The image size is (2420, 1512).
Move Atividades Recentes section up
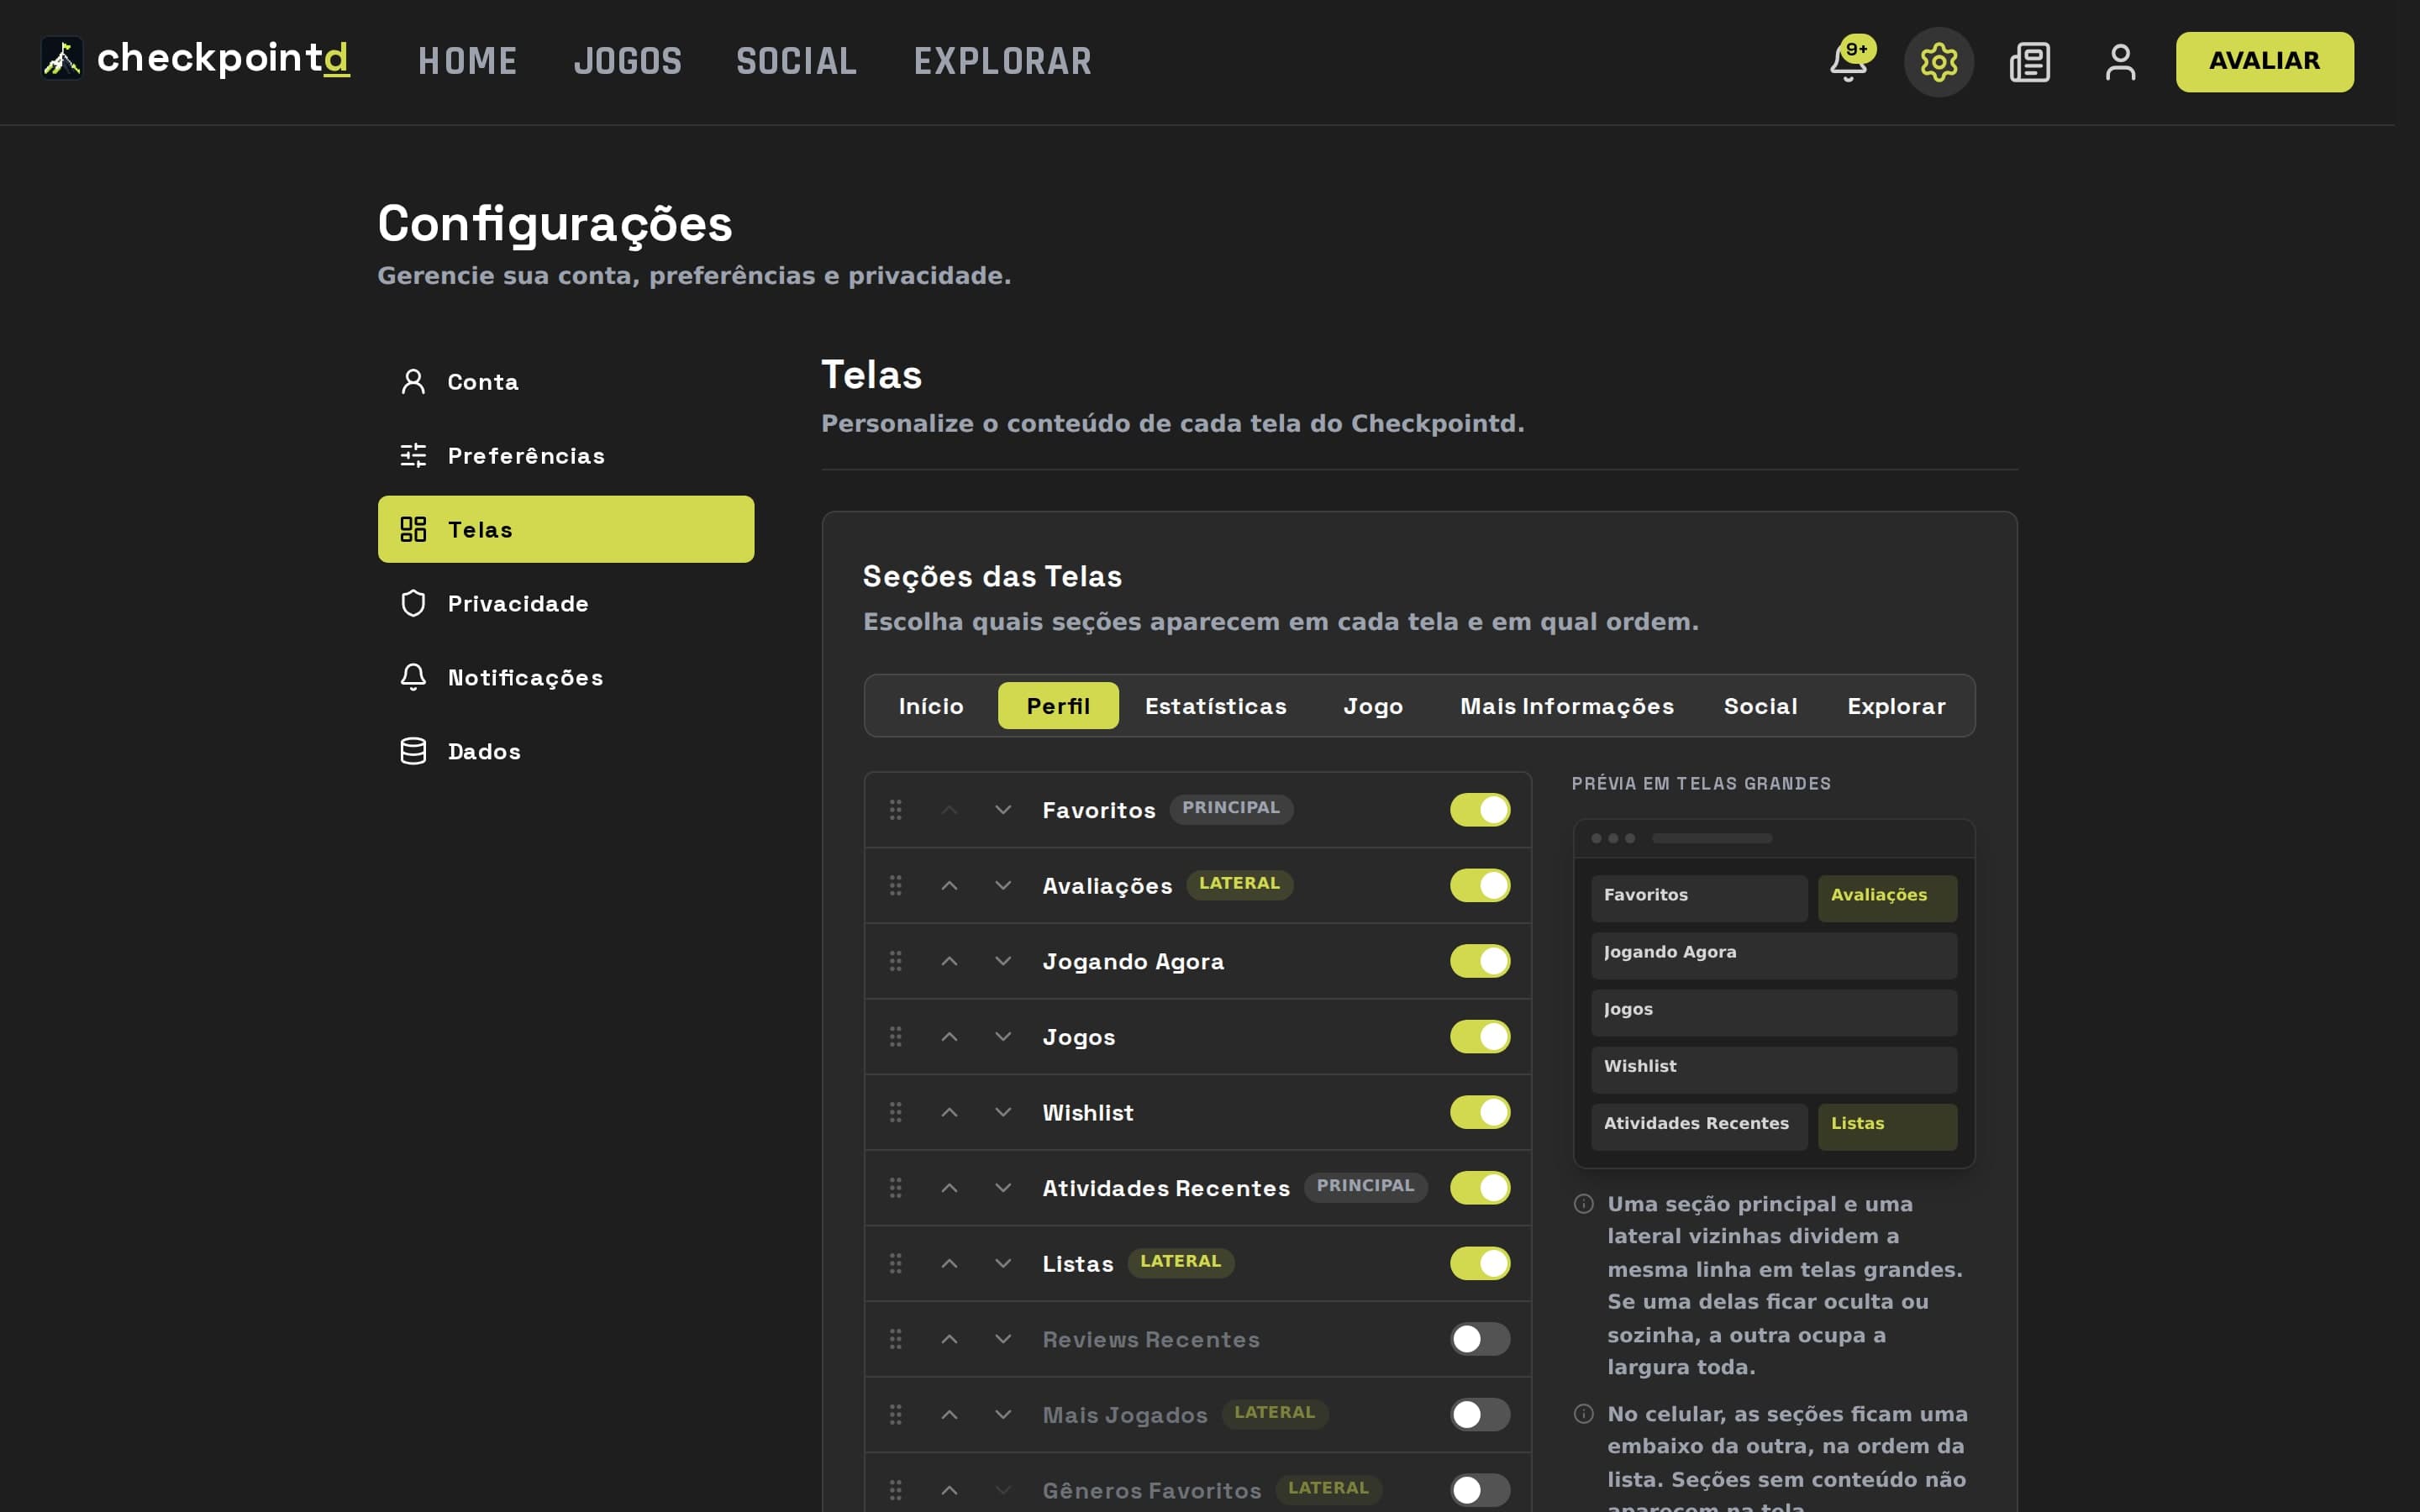949,1187
